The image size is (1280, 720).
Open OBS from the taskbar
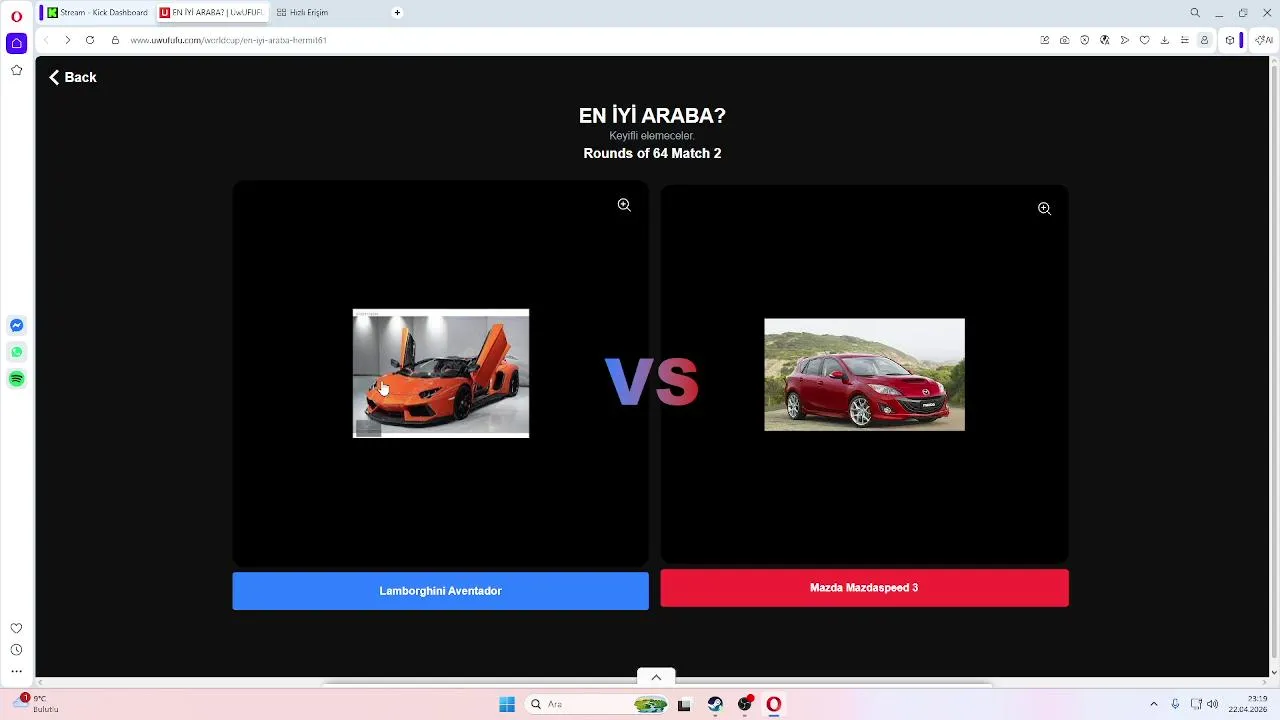(x=745, y=704)
